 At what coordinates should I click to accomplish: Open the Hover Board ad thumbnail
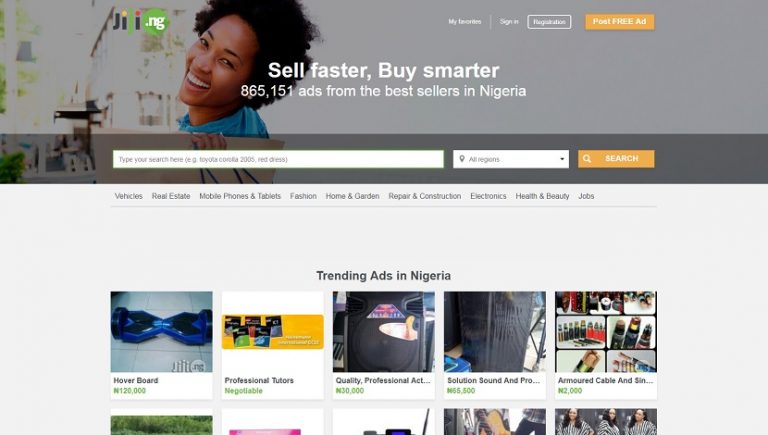pos(162,332)
